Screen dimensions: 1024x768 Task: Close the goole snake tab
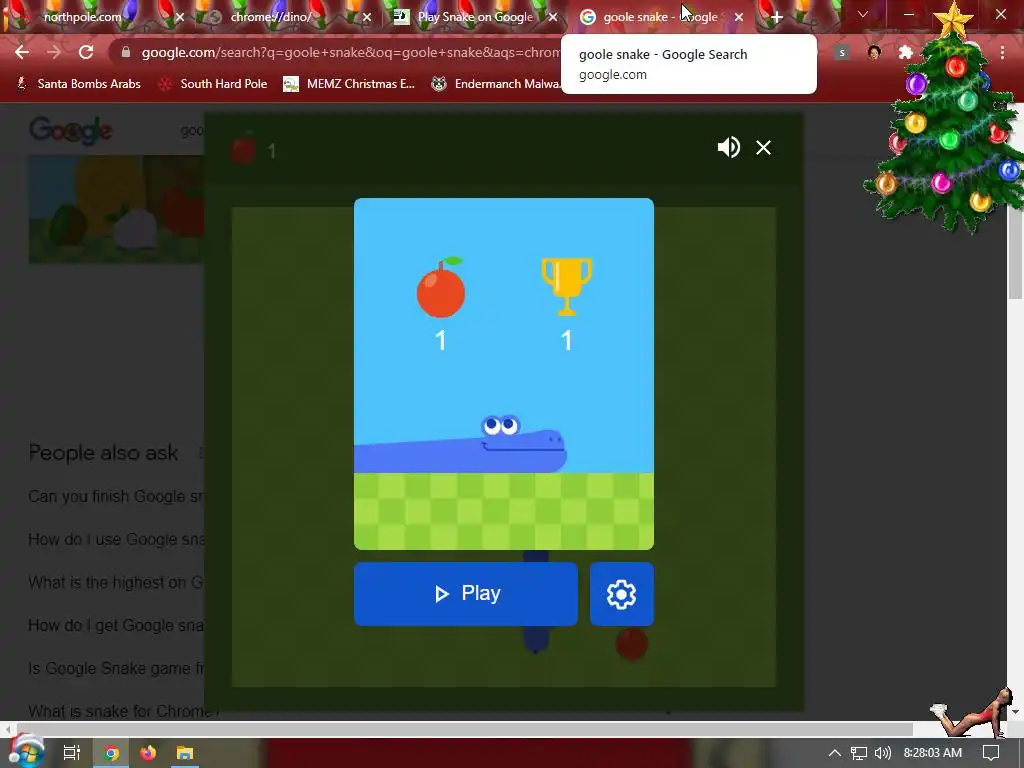tap(739, 18)
